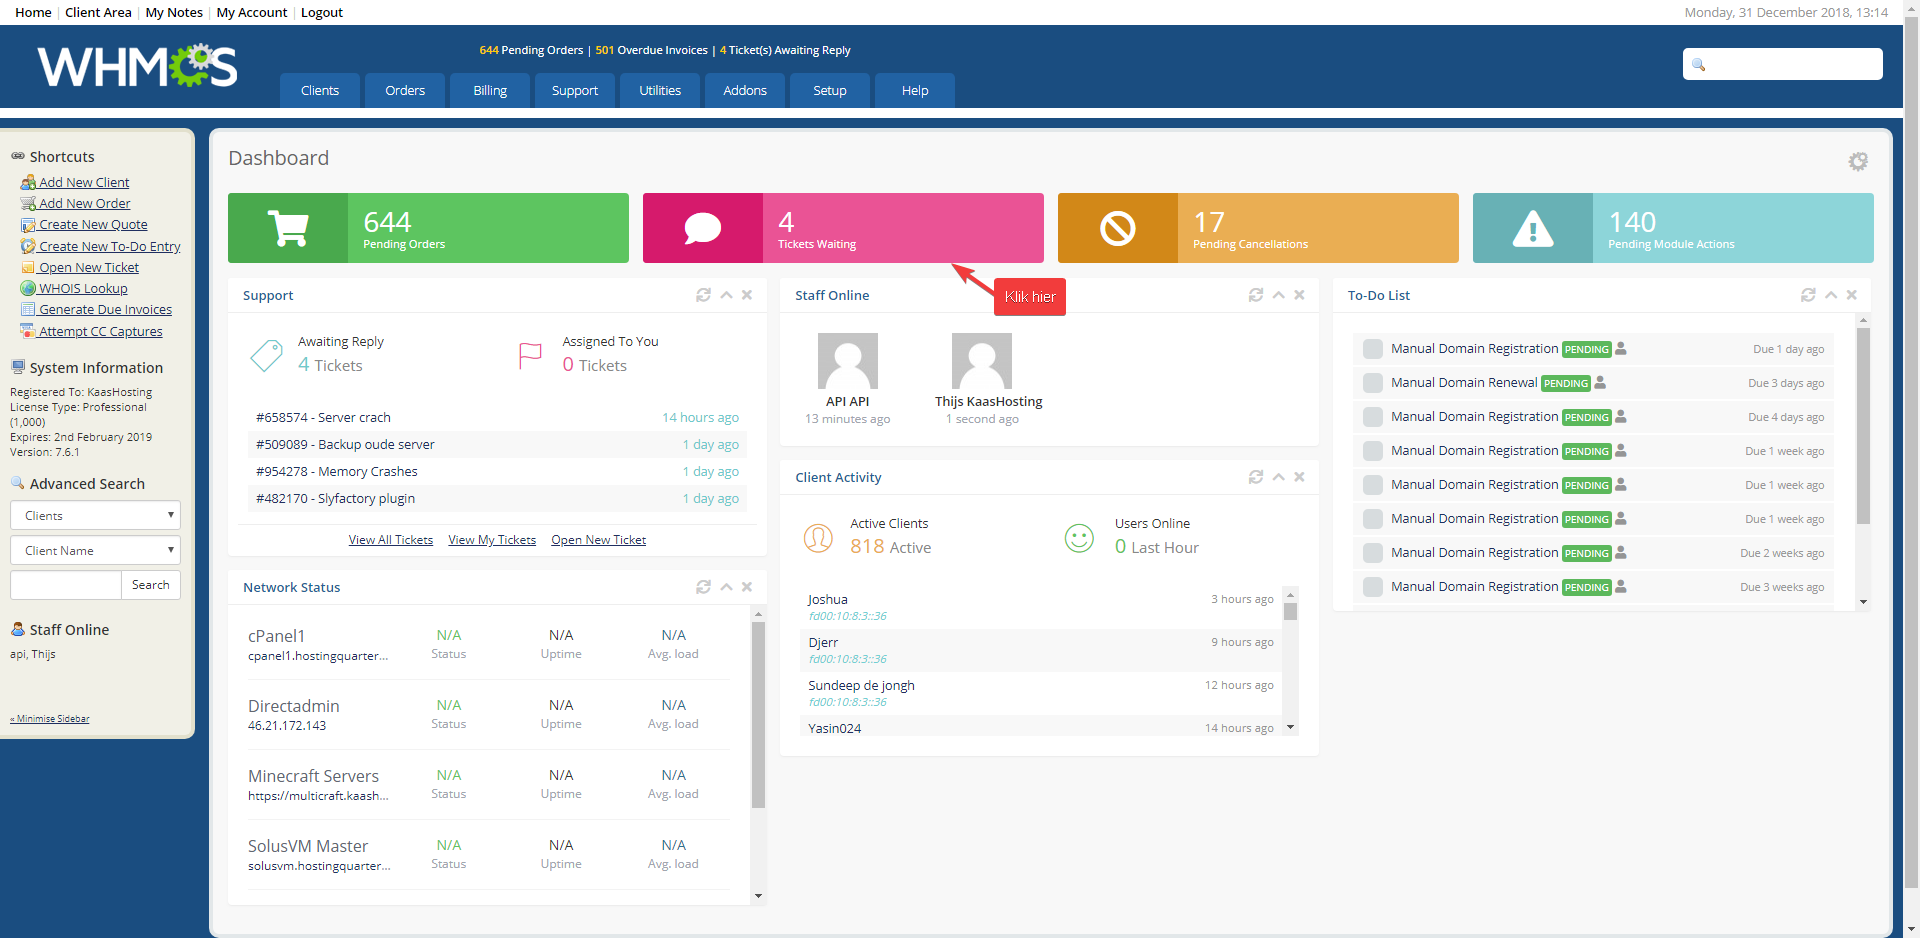Refresh the Support panel
The image size is (1920, 938).
tap(703, 295)
